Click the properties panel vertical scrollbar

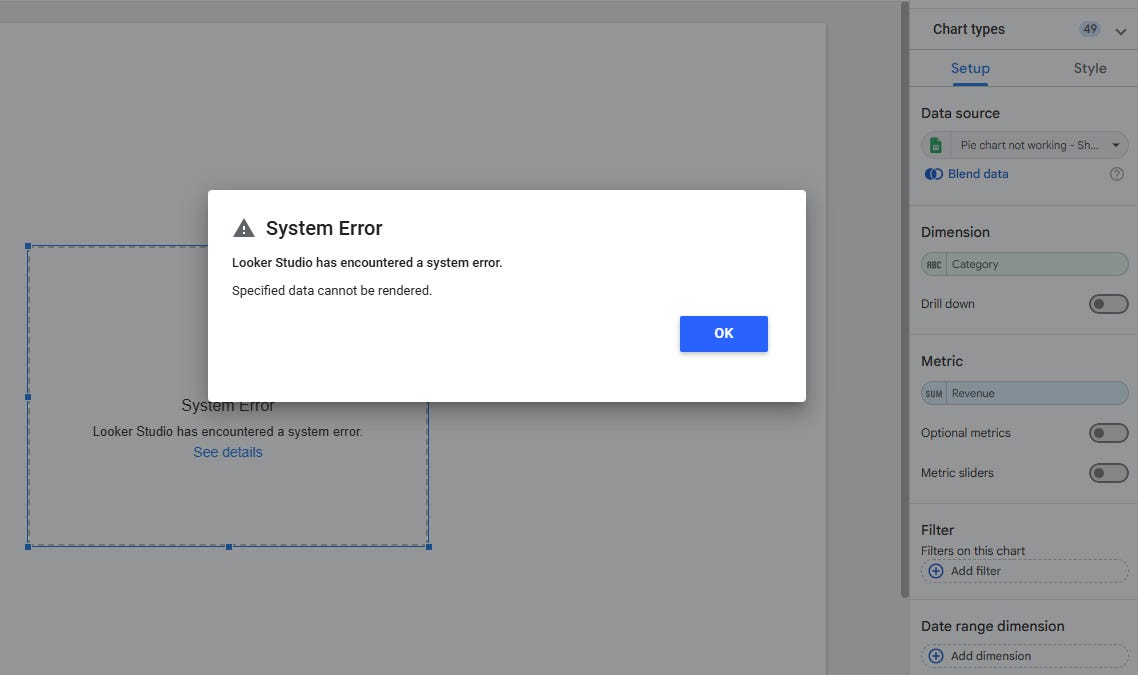coord(904,299)
